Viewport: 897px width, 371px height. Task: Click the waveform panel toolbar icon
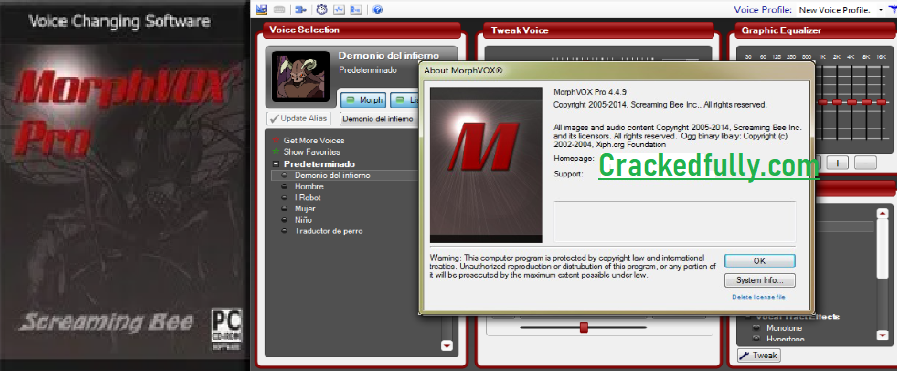[339, 9]
